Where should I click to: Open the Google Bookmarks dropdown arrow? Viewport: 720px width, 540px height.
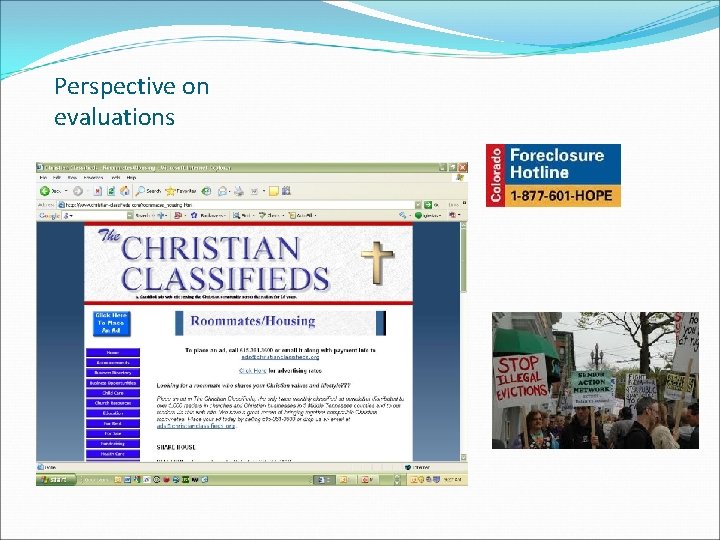(225, 215)
